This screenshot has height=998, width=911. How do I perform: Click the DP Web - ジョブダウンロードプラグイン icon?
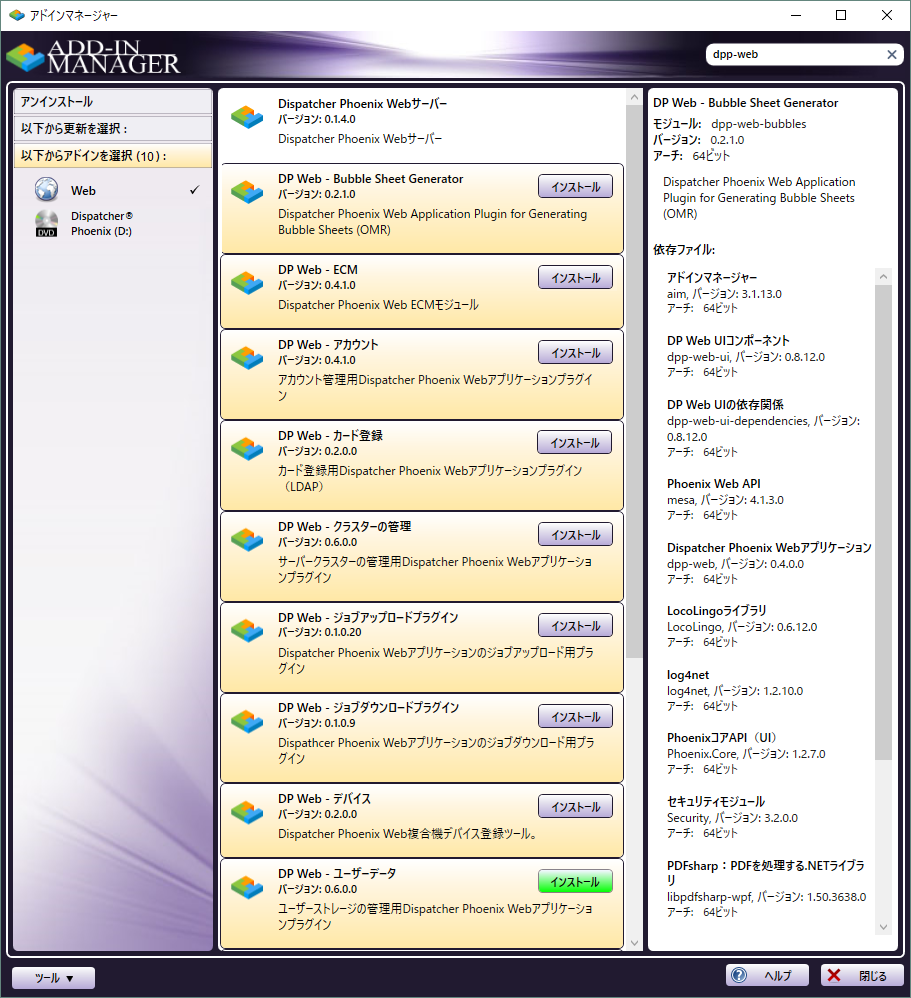tap(247, 721)
